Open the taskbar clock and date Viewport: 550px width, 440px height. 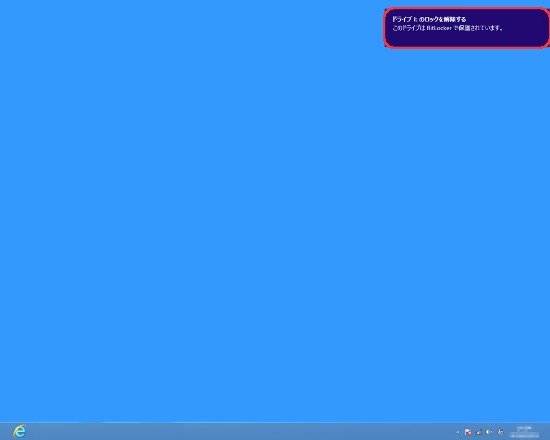[524, 432]
